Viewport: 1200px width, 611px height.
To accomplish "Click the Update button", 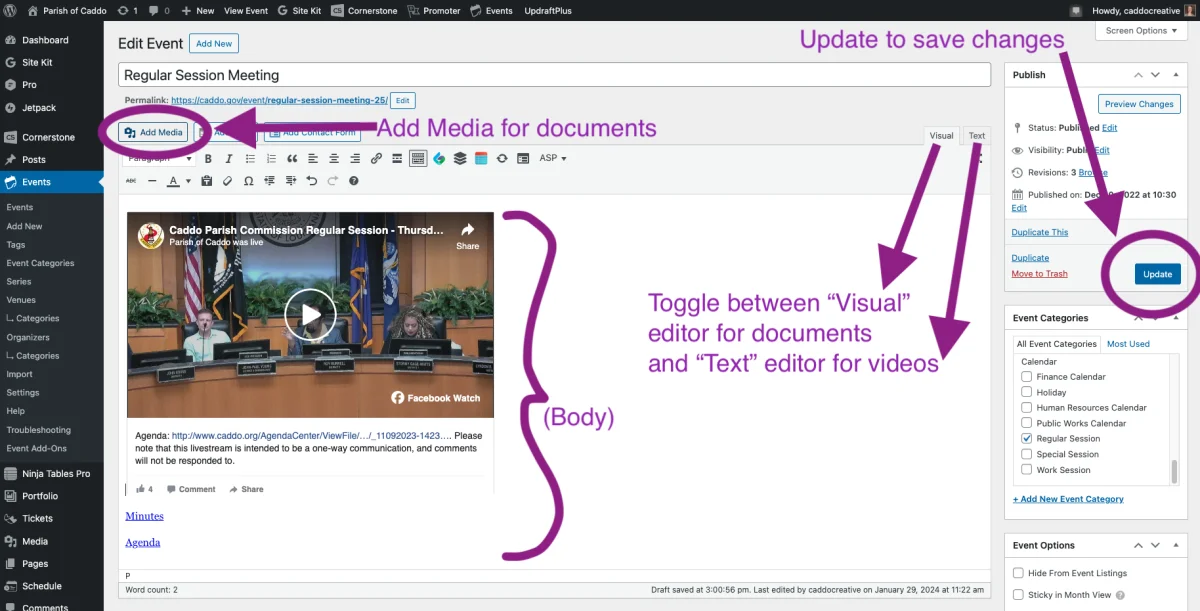I will point(1157,274).
